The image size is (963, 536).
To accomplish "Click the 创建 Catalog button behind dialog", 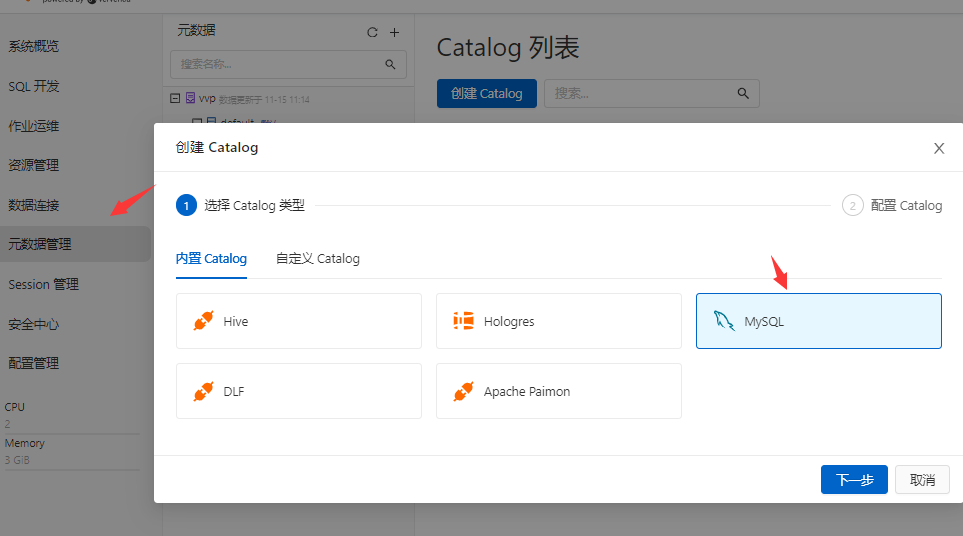I will (486, 93).
